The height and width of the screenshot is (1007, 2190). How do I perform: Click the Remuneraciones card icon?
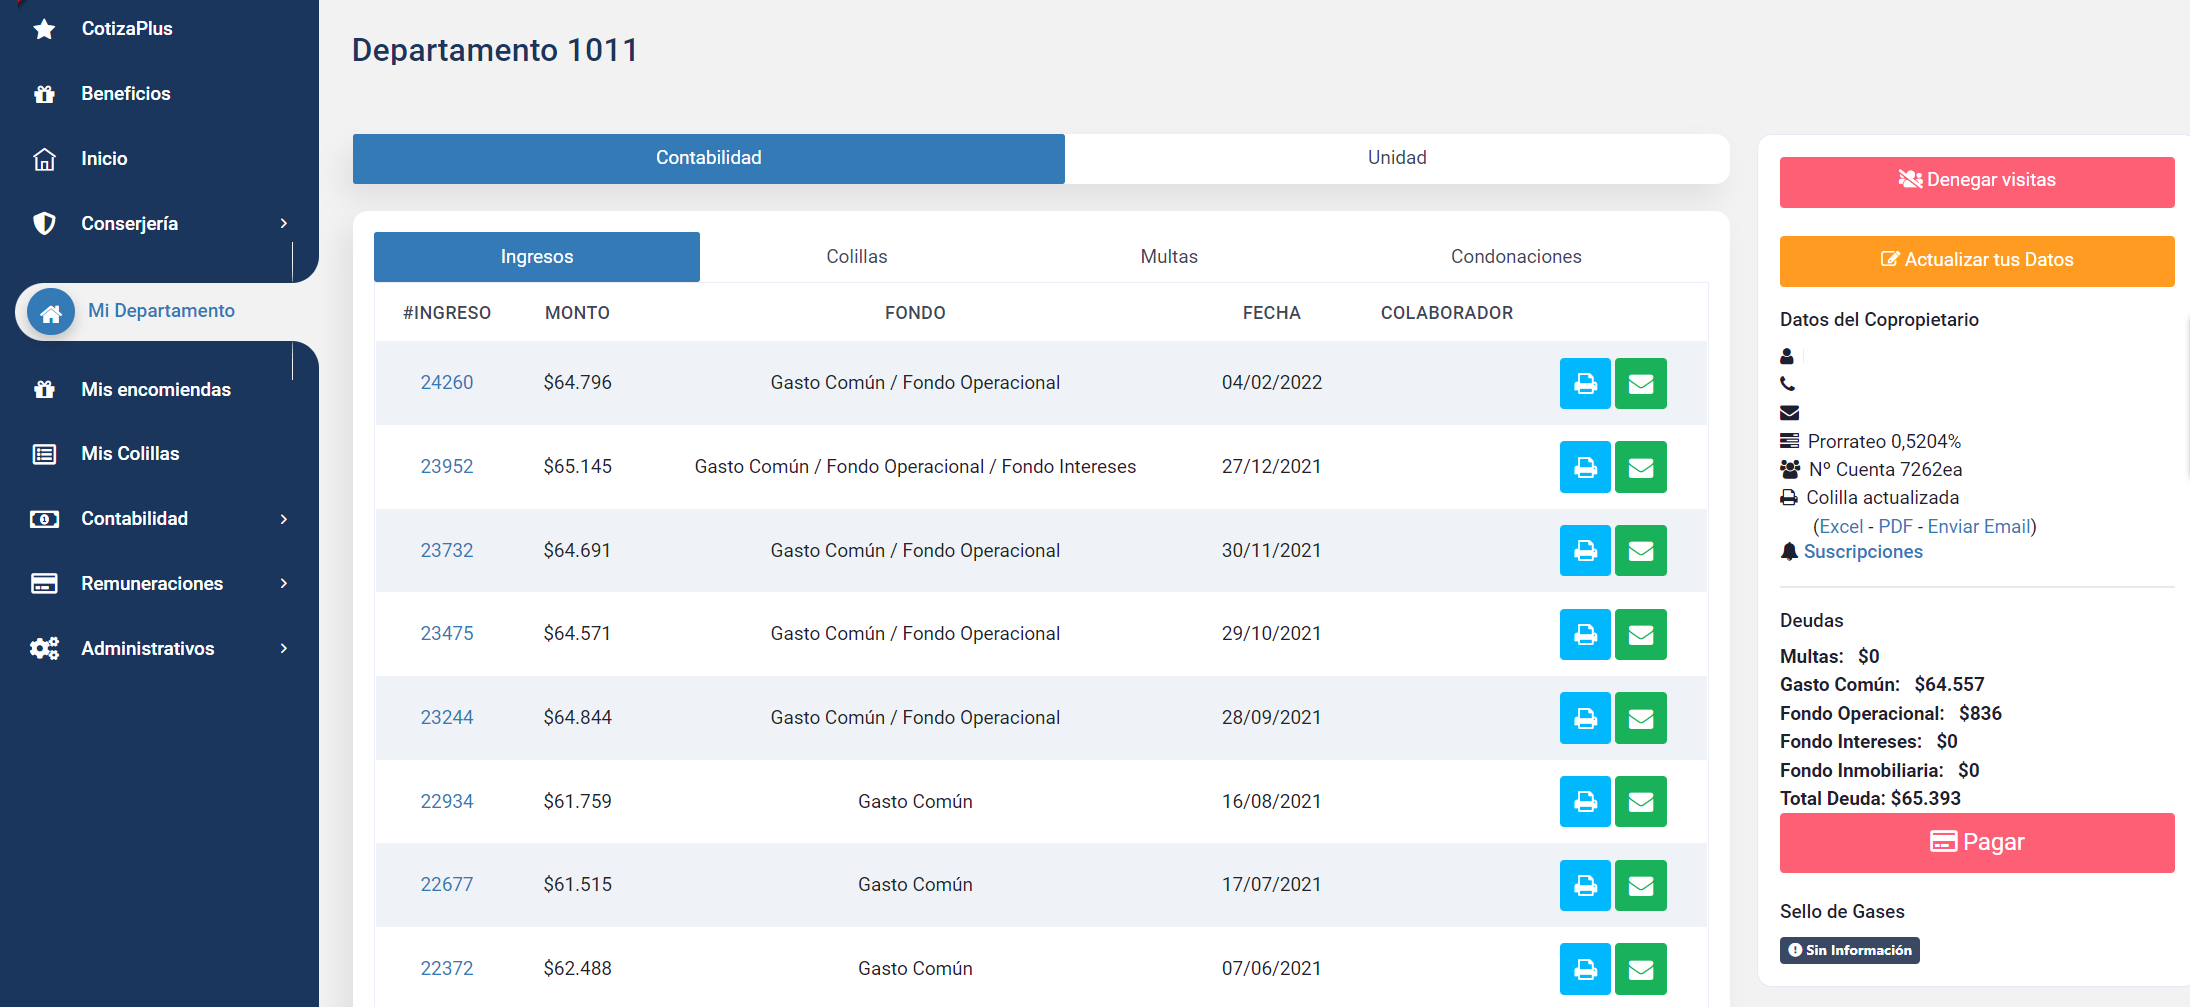pos(44,583)
